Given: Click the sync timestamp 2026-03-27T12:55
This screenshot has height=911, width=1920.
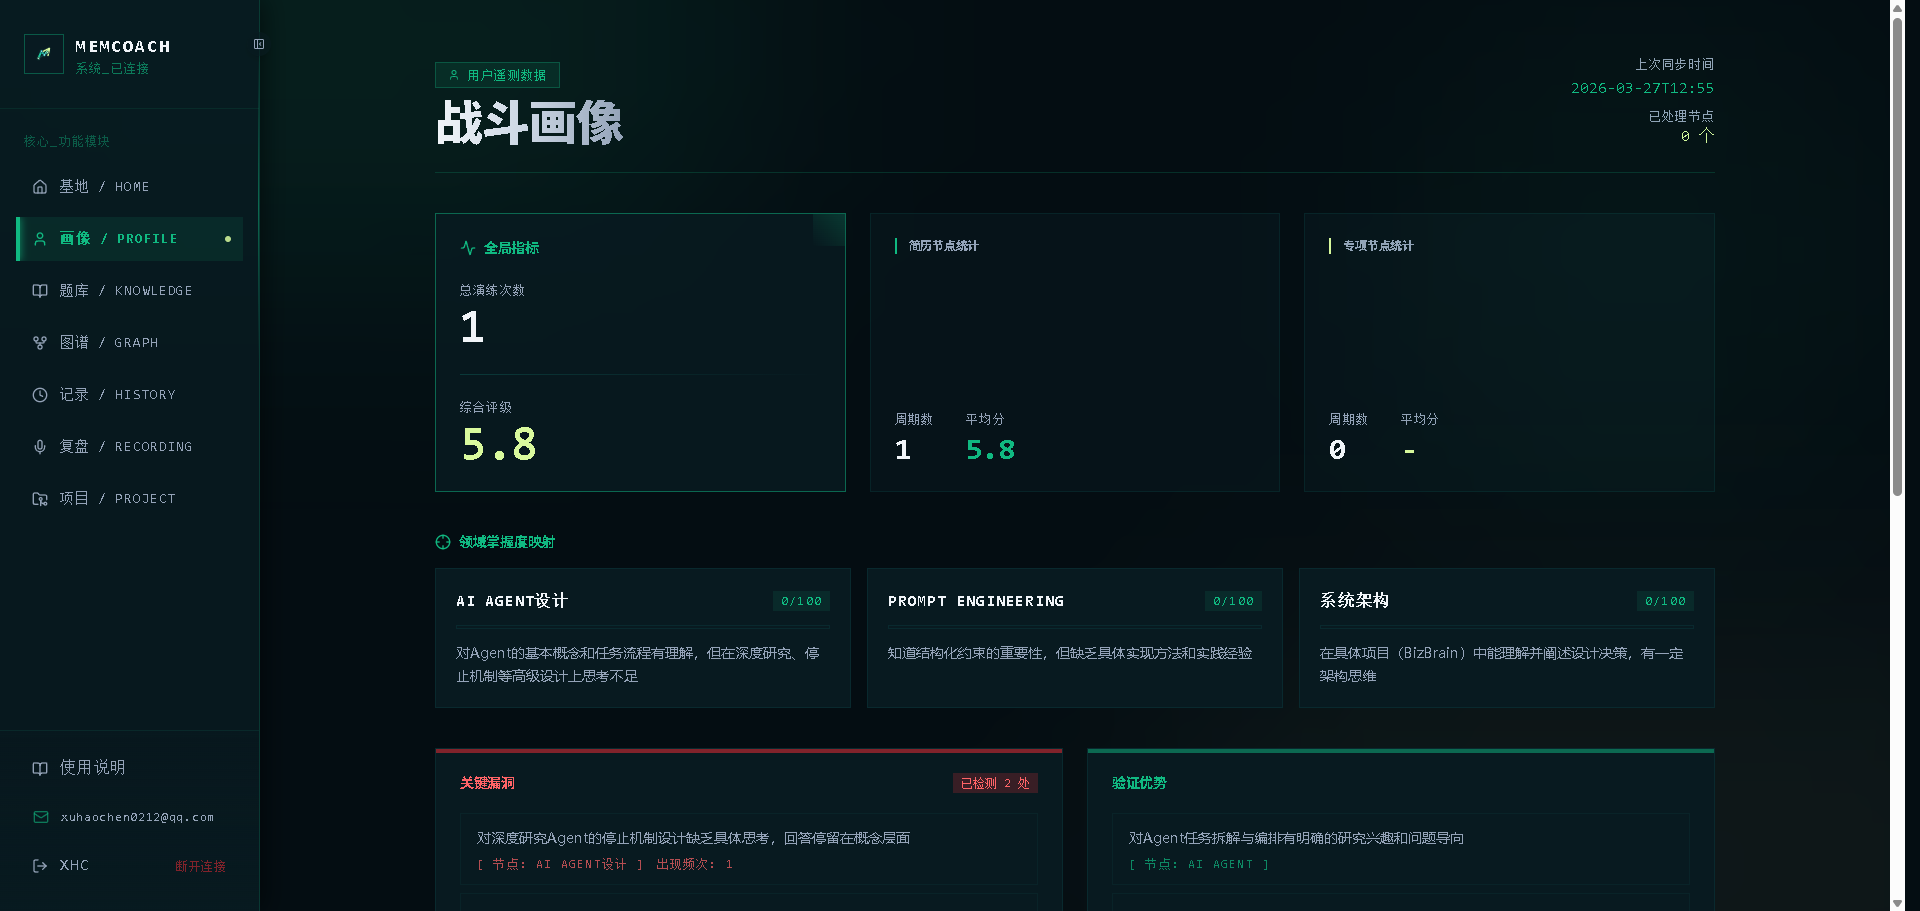Looking at the screenshot, I should click(1642, 88).
